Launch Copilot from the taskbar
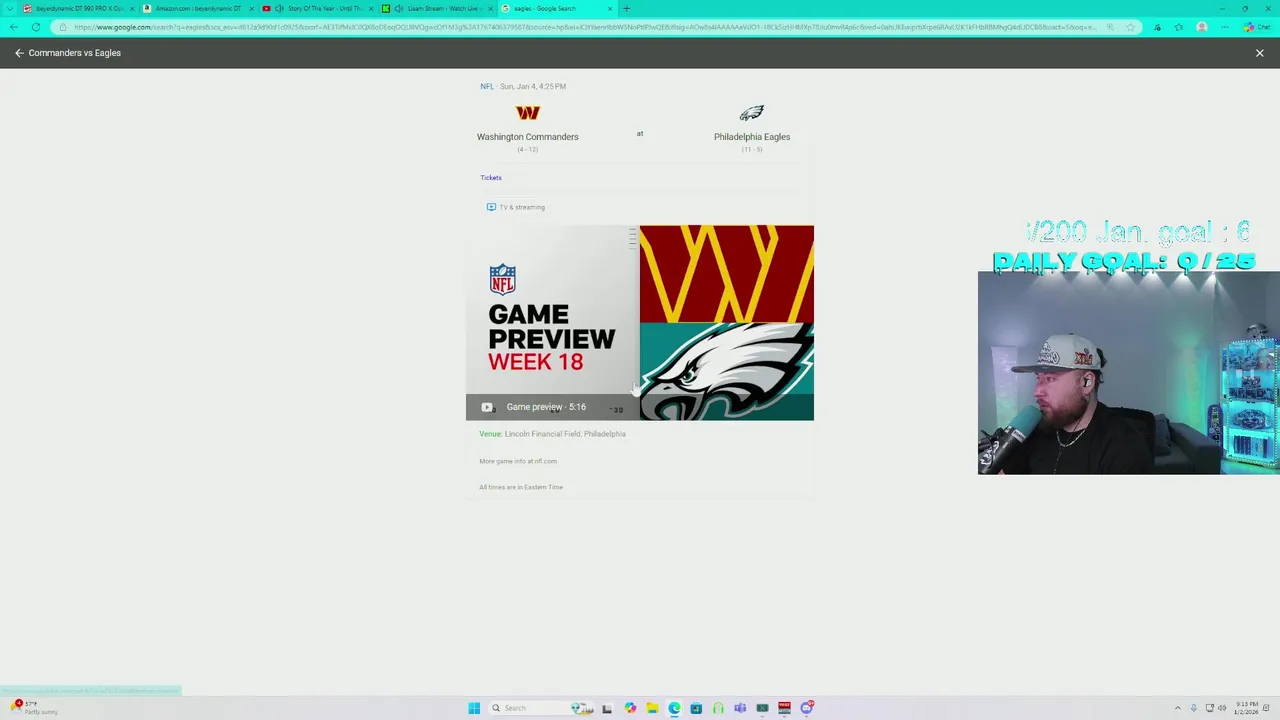The image size is (1280, 720). [x=630, y=708]
